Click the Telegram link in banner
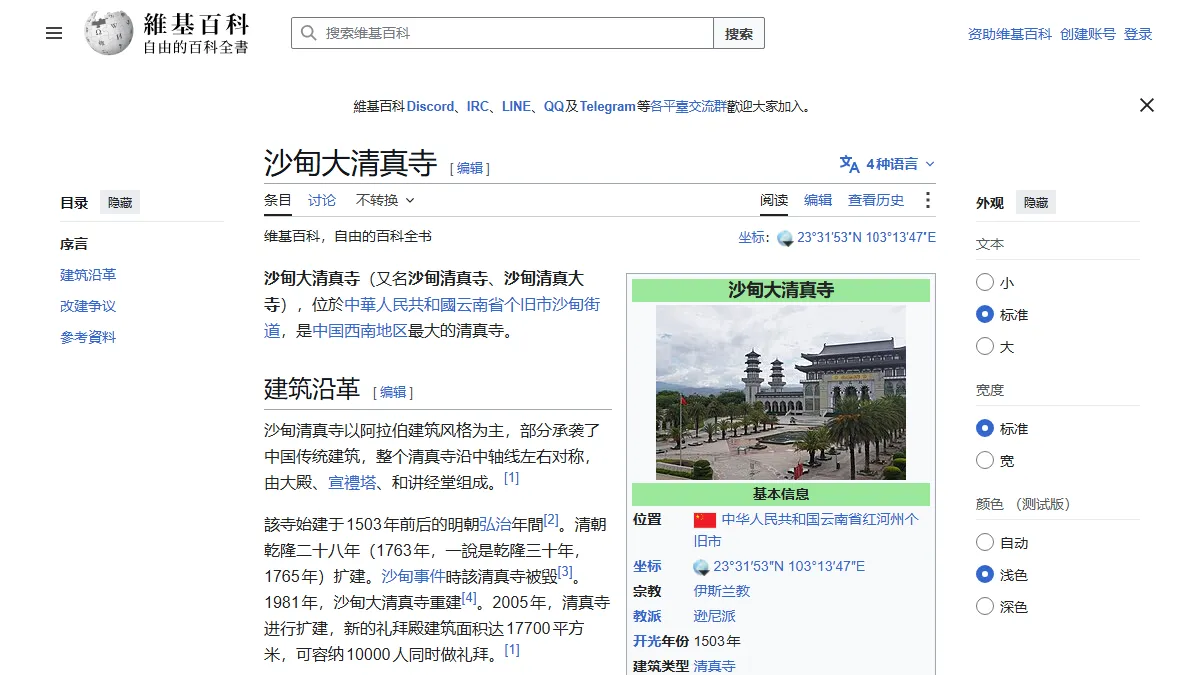Viewport: 1200px width, 675px height. 608,106
